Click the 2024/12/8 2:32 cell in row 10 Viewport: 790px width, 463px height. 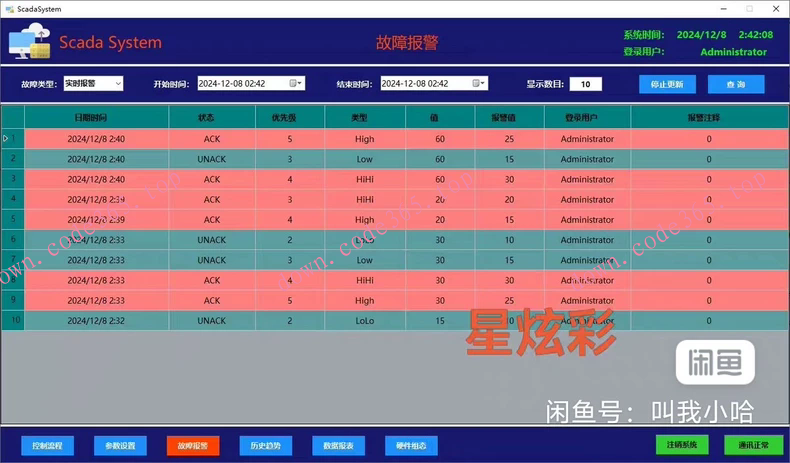click(x=96, y=320)
